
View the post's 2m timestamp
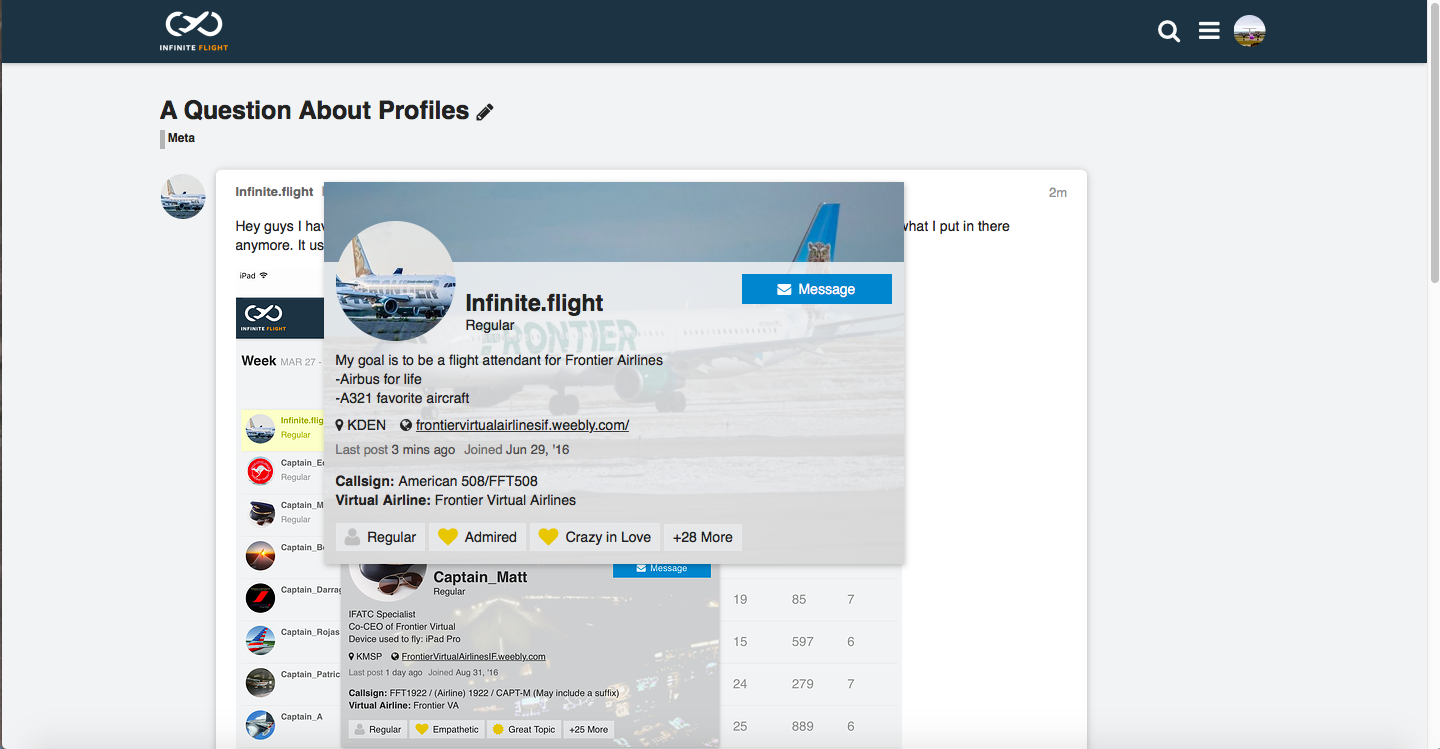pos(1058,192)
